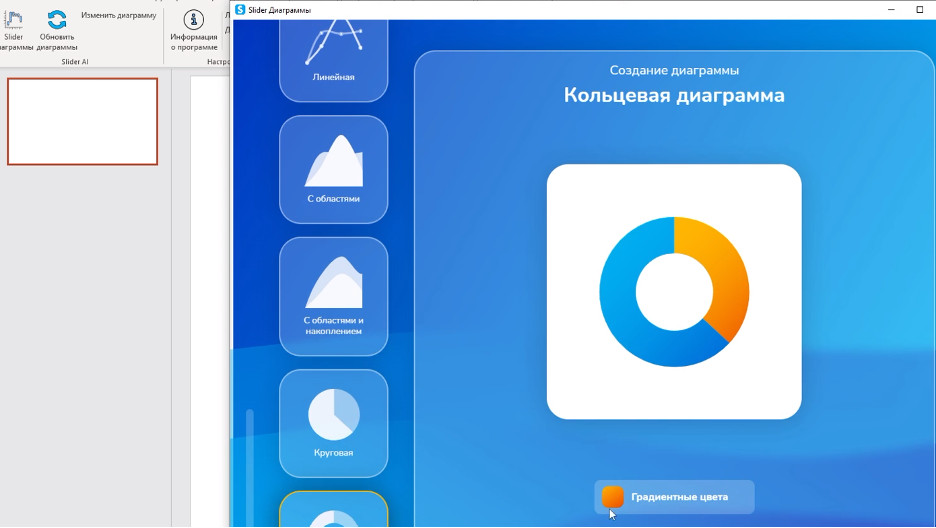Maximize the Slider Диаграммы window
The height and width of the screenshot is (528, 936).
pyautogui.click(x=919, y=9)
